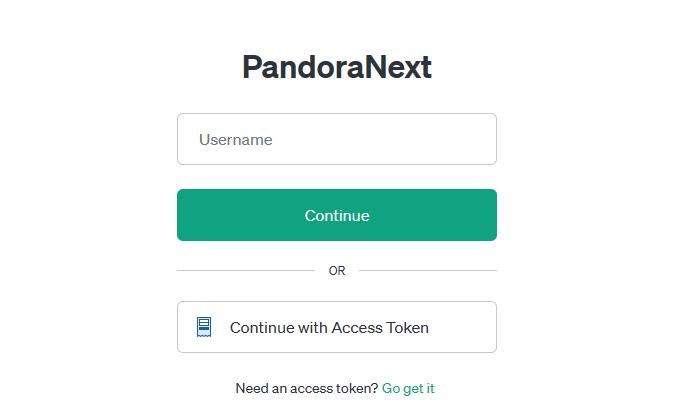Click the Username placeholder text
The height and width of the screenshot is (415, 693).
(x=236, y=140)
